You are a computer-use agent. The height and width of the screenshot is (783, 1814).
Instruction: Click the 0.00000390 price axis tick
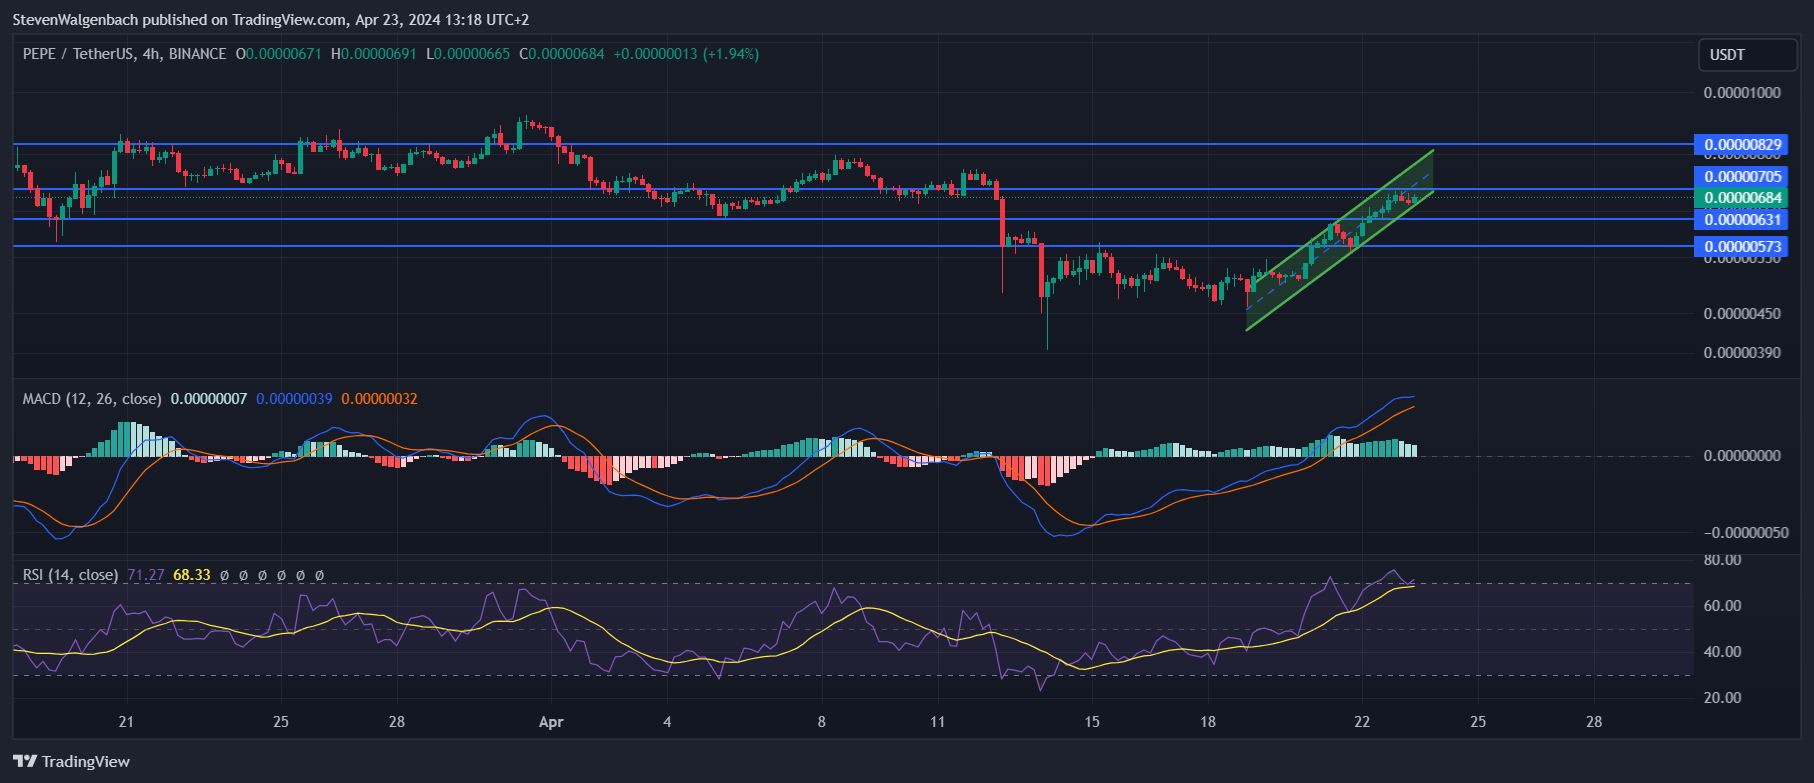coord(1742,353)
